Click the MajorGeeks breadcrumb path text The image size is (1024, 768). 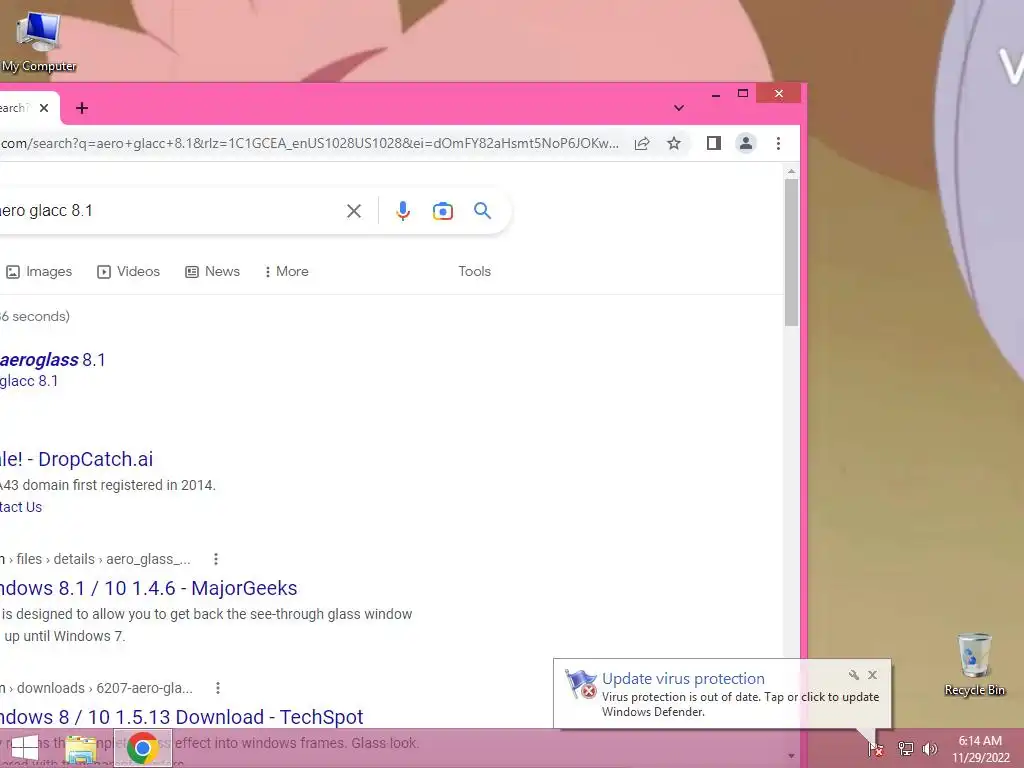click(x=95, y=559)
